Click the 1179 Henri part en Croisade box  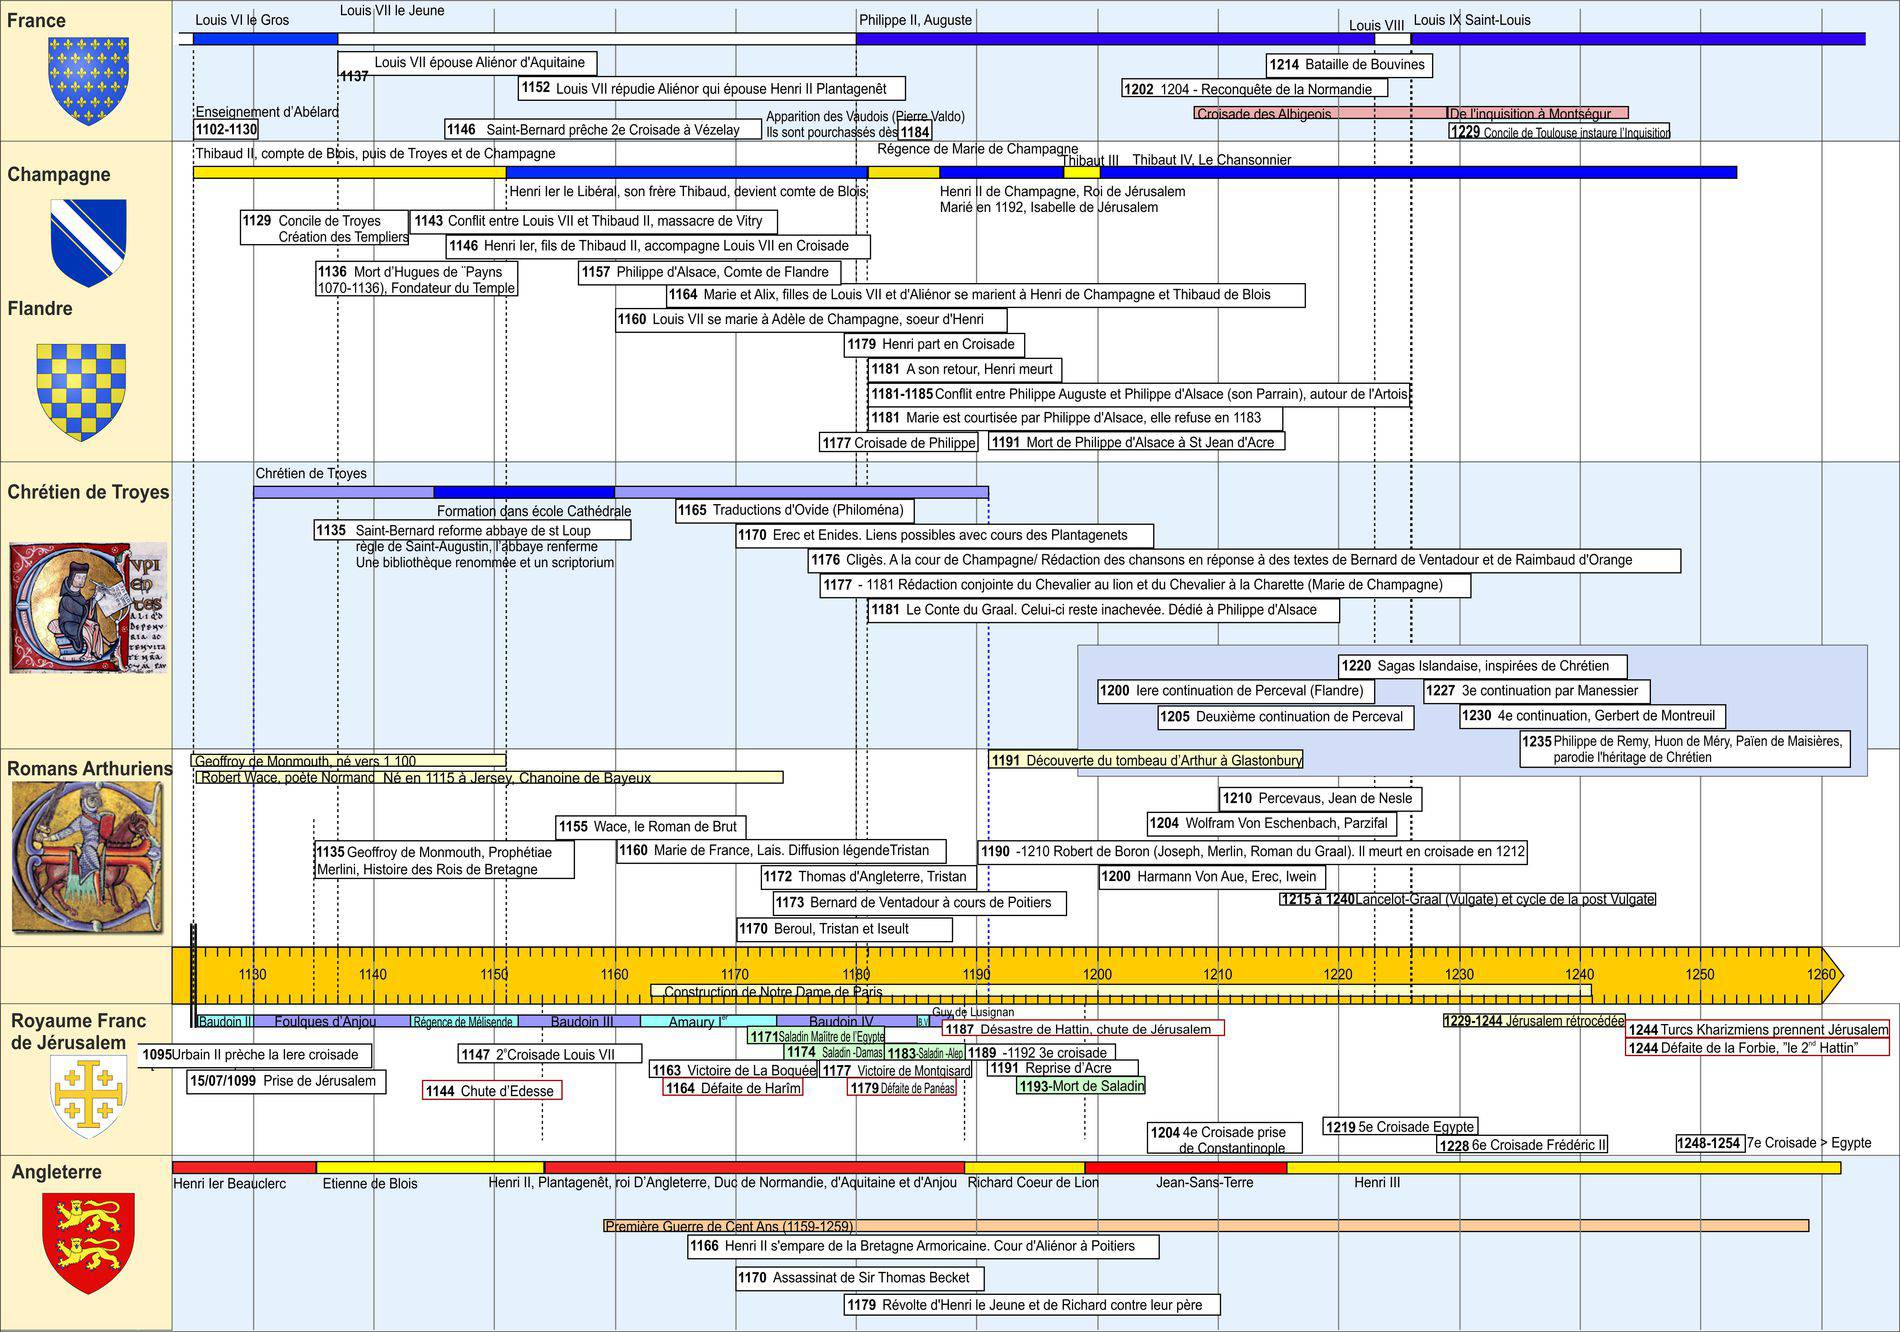click(x=934, y=345)
